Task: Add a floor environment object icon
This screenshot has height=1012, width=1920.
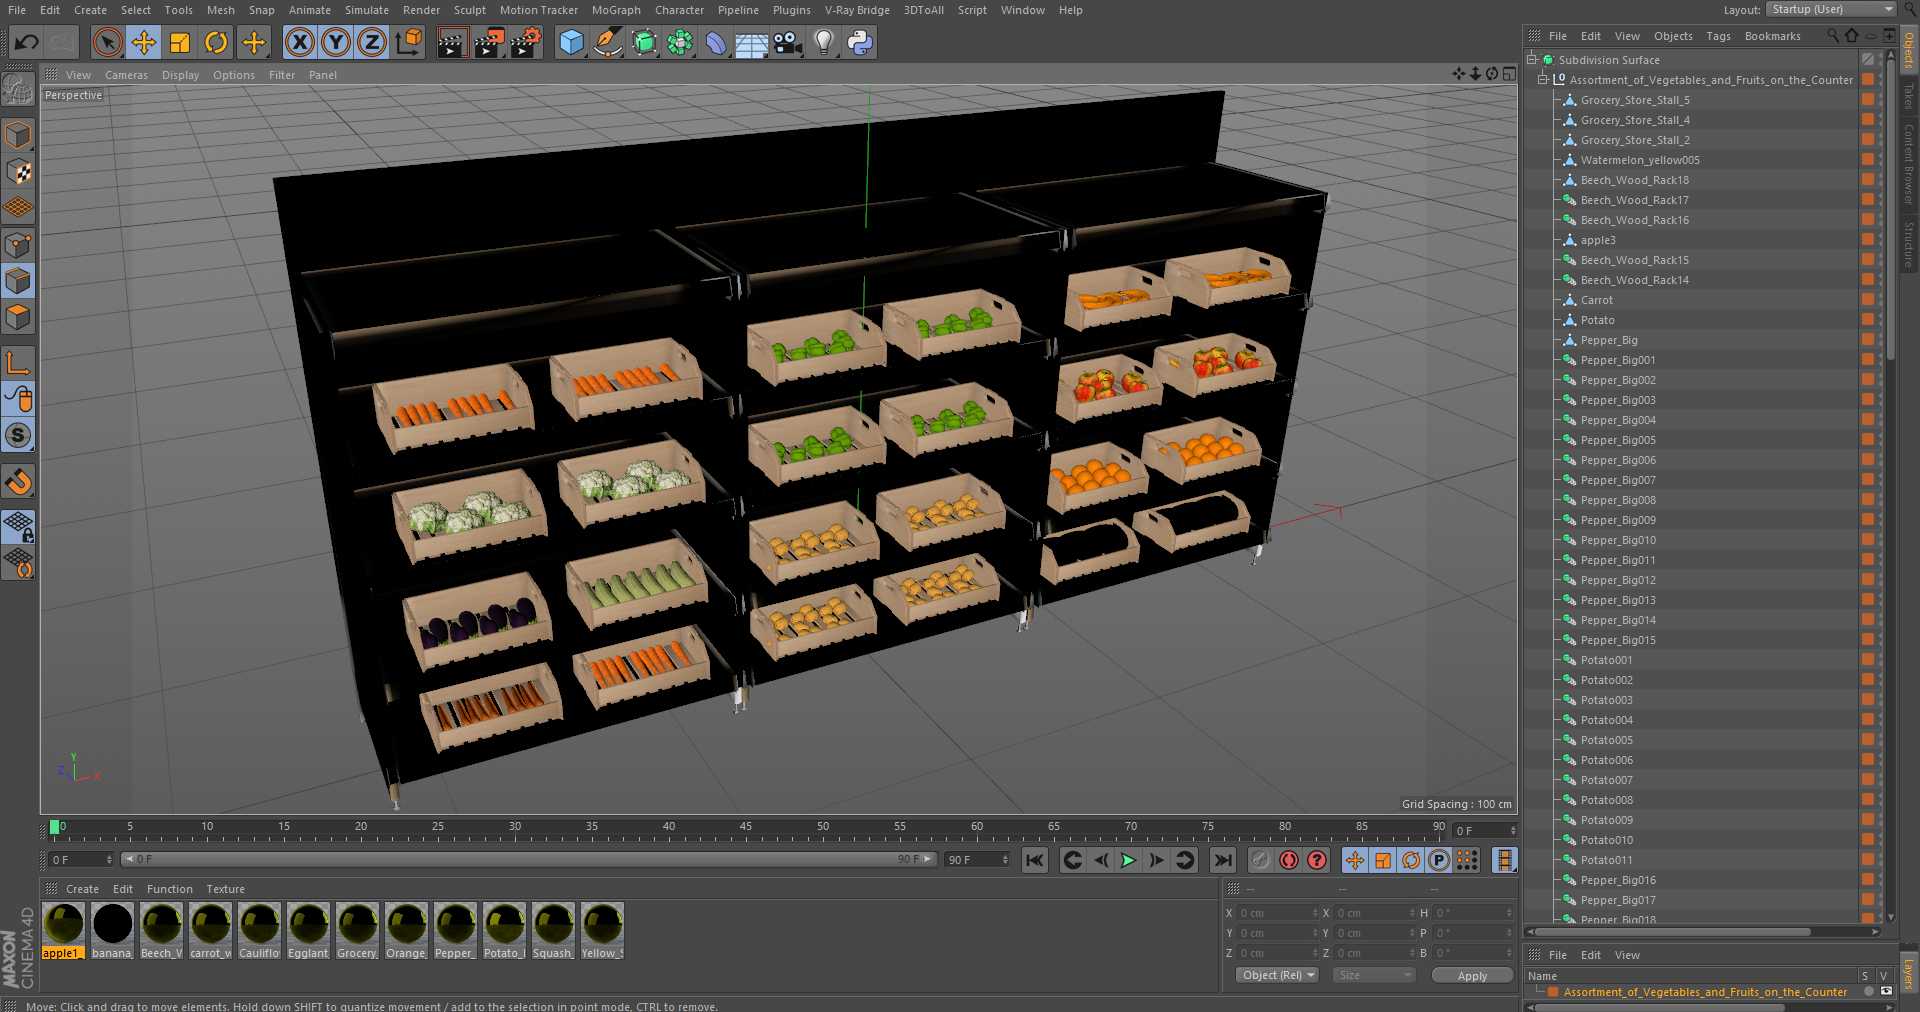Action: point(751,42)
